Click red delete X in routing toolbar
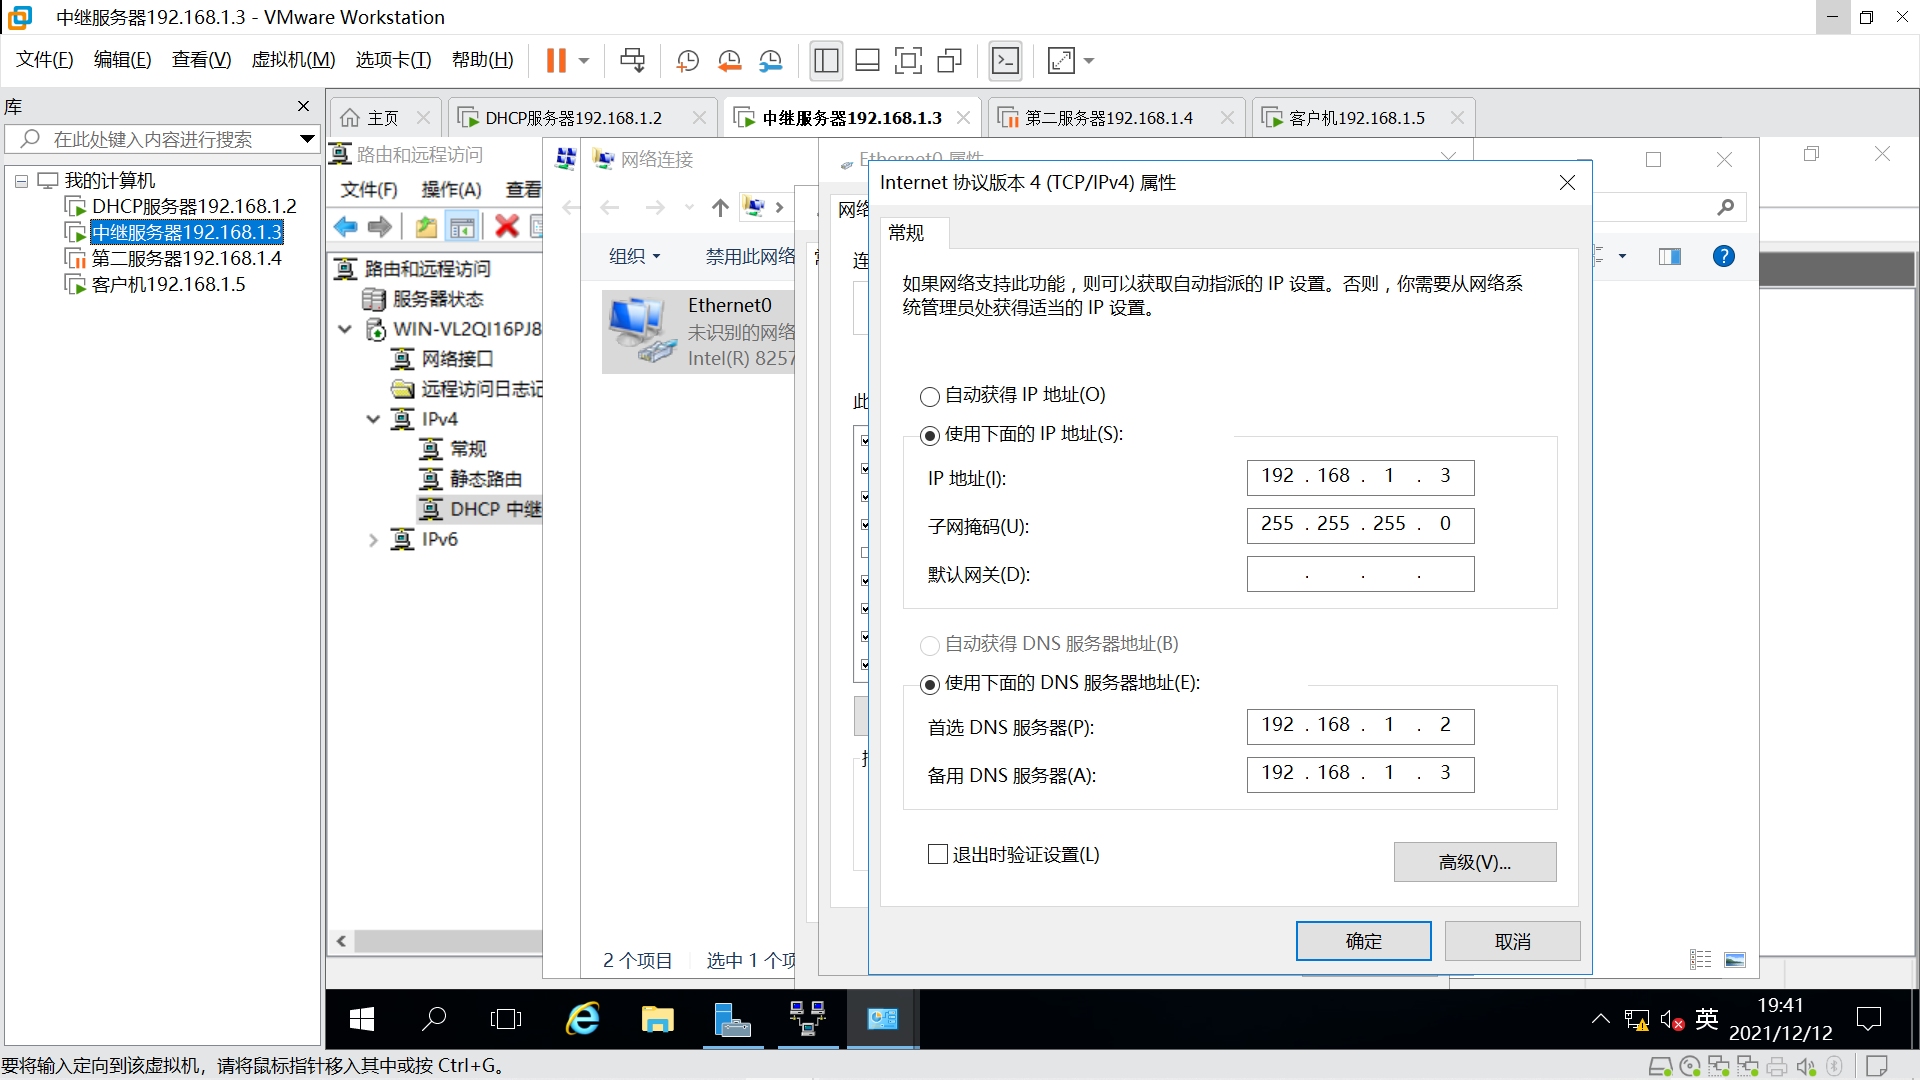The height and width of the screenshot is (1080, 1920). (x=507, y=227)
